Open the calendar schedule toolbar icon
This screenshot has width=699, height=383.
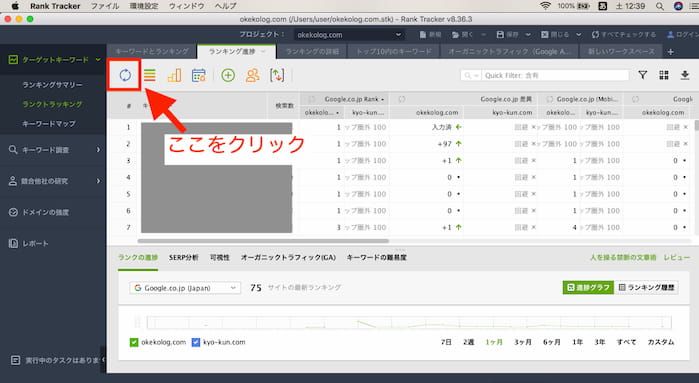[x=198, y=75]
